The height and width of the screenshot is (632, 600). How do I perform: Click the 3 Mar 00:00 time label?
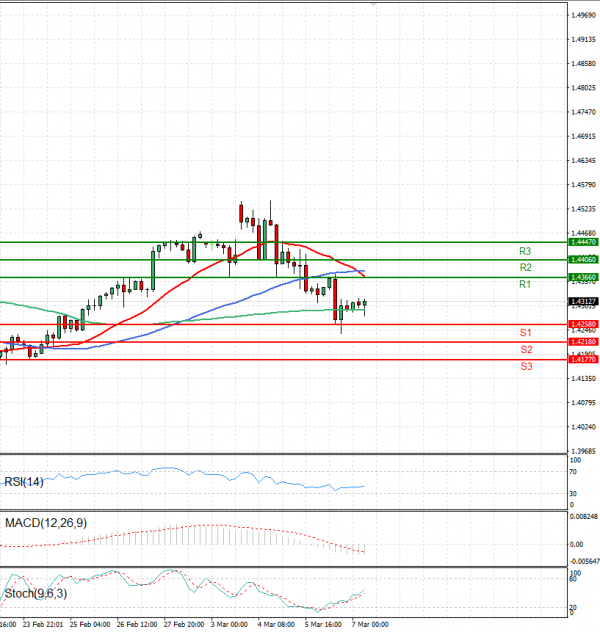(229, 624)
